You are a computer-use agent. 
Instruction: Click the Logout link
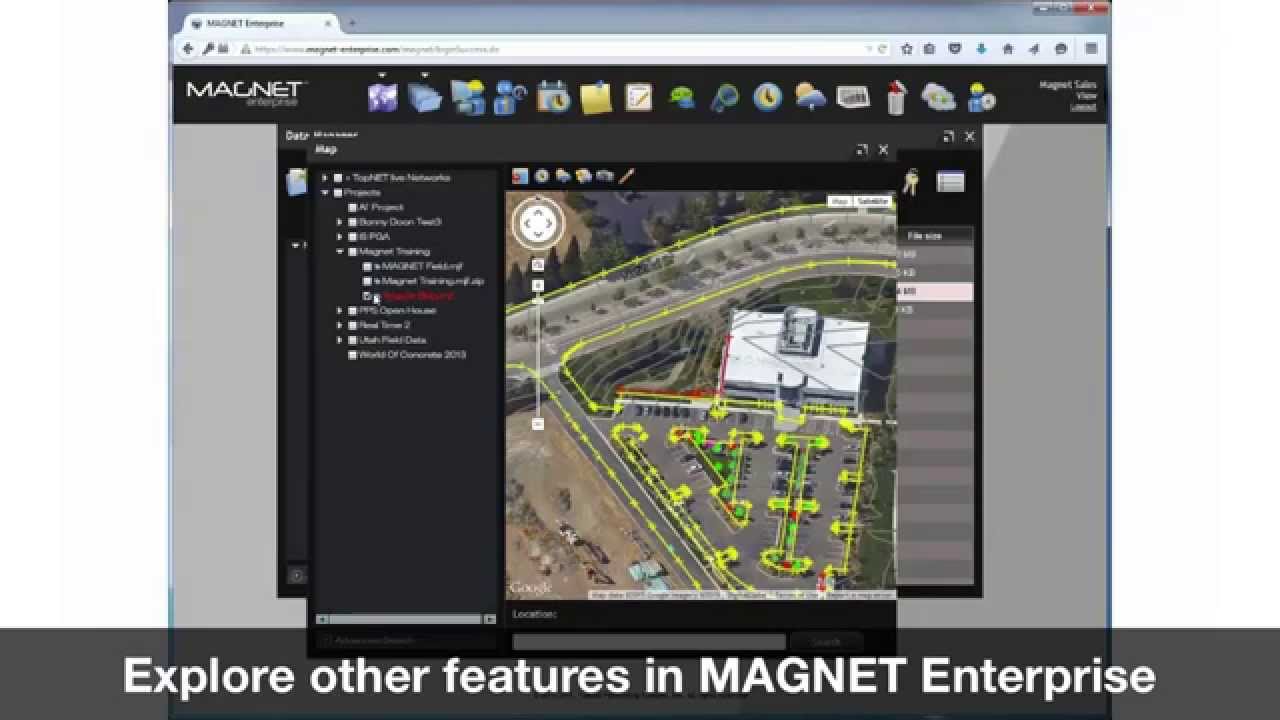click(x=1084, y=107)
